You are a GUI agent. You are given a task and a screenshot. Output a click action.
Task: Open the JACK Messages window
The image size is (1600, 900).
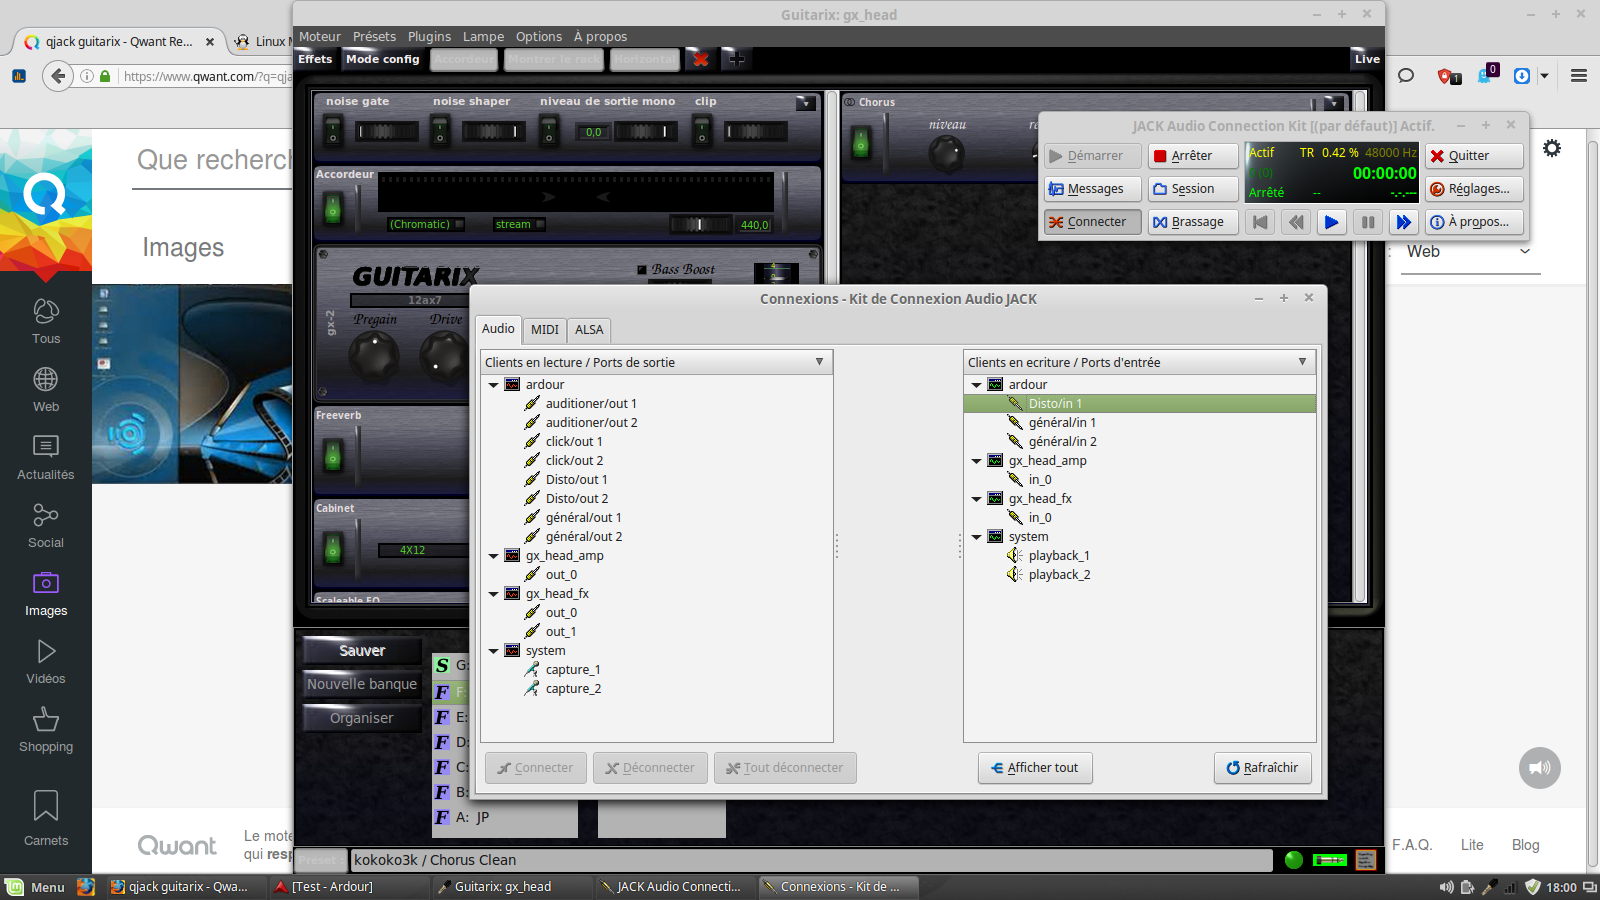1093,189
